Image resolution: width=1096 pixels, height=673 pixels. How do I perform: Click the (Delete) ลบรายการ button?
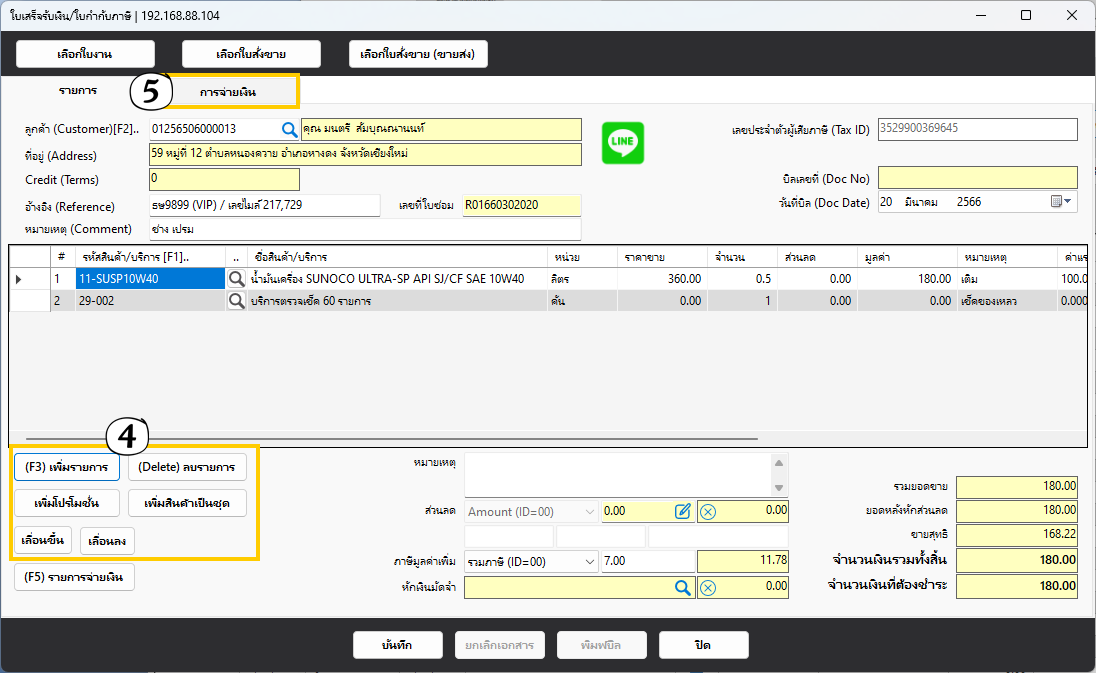[x=187, y=467]
